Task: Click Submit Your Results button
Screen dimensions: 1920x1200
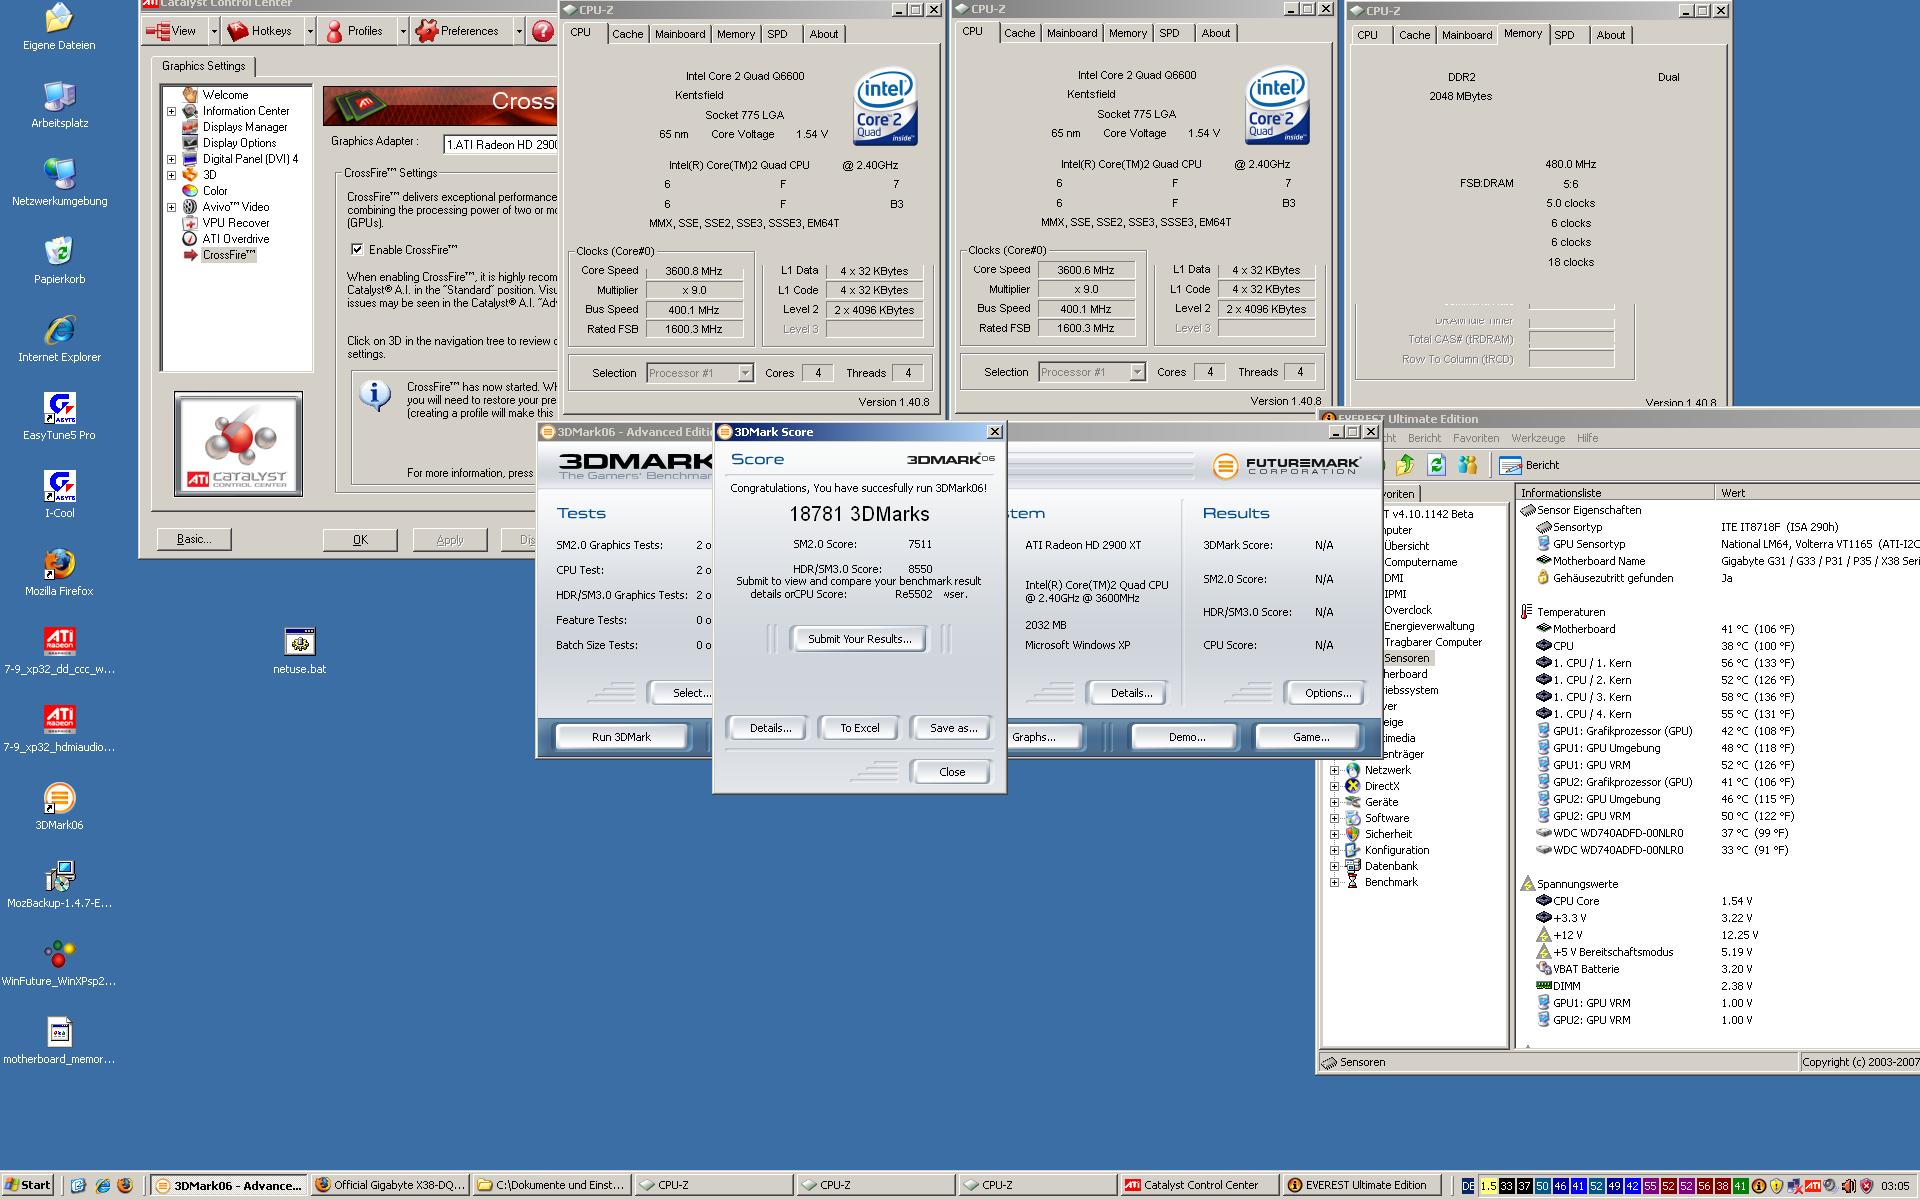Action: click(859, 639)
